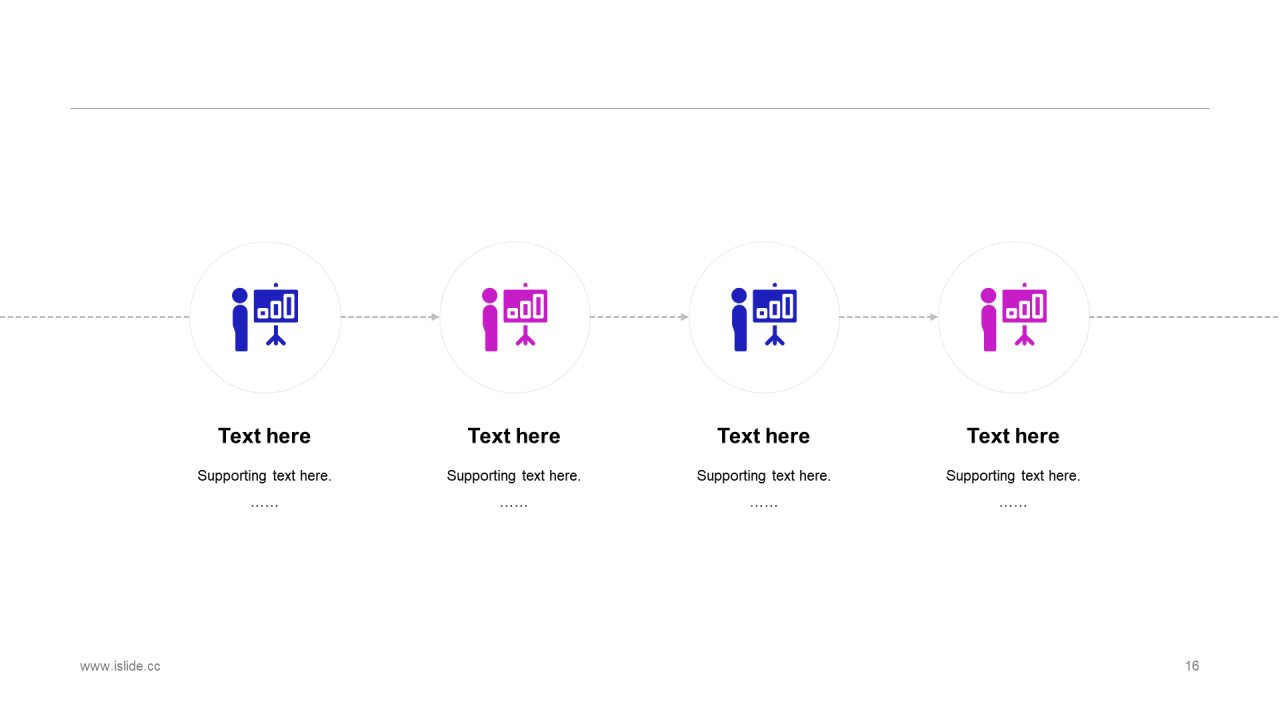Click the dashed line left of first circle

pyautogui.click(x=95, y=317)
